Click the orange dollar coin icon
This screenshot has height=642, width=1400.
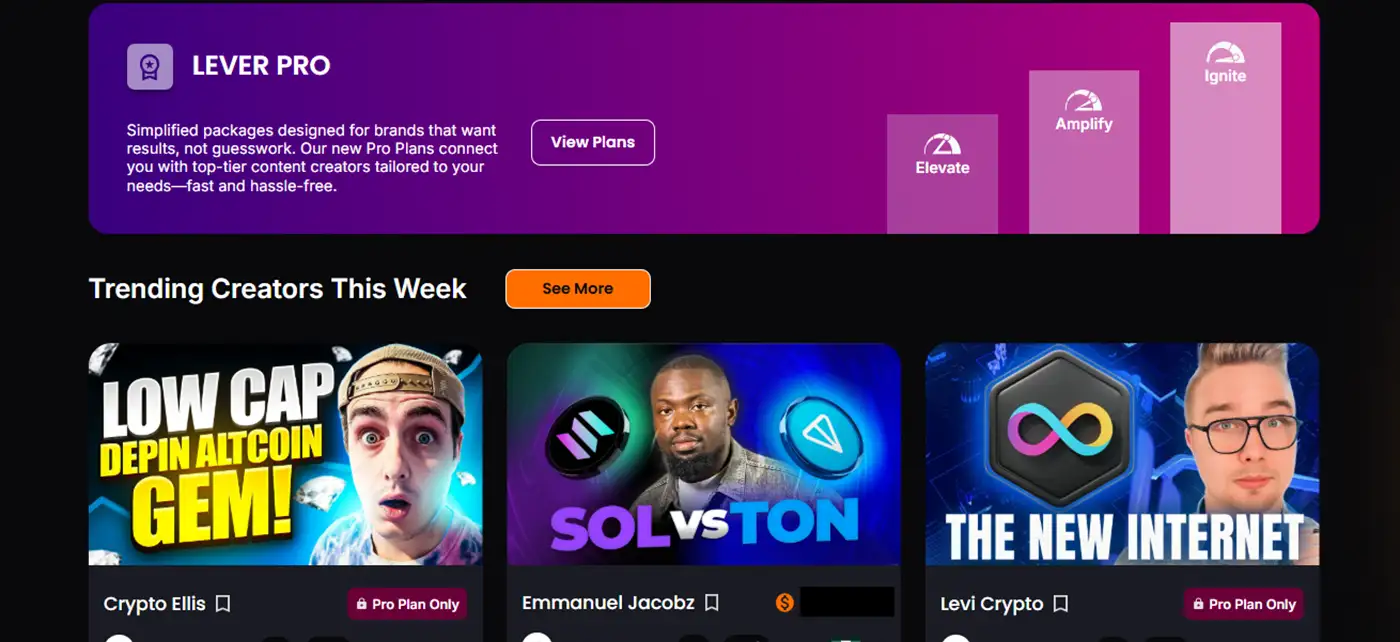pos(785,603)
